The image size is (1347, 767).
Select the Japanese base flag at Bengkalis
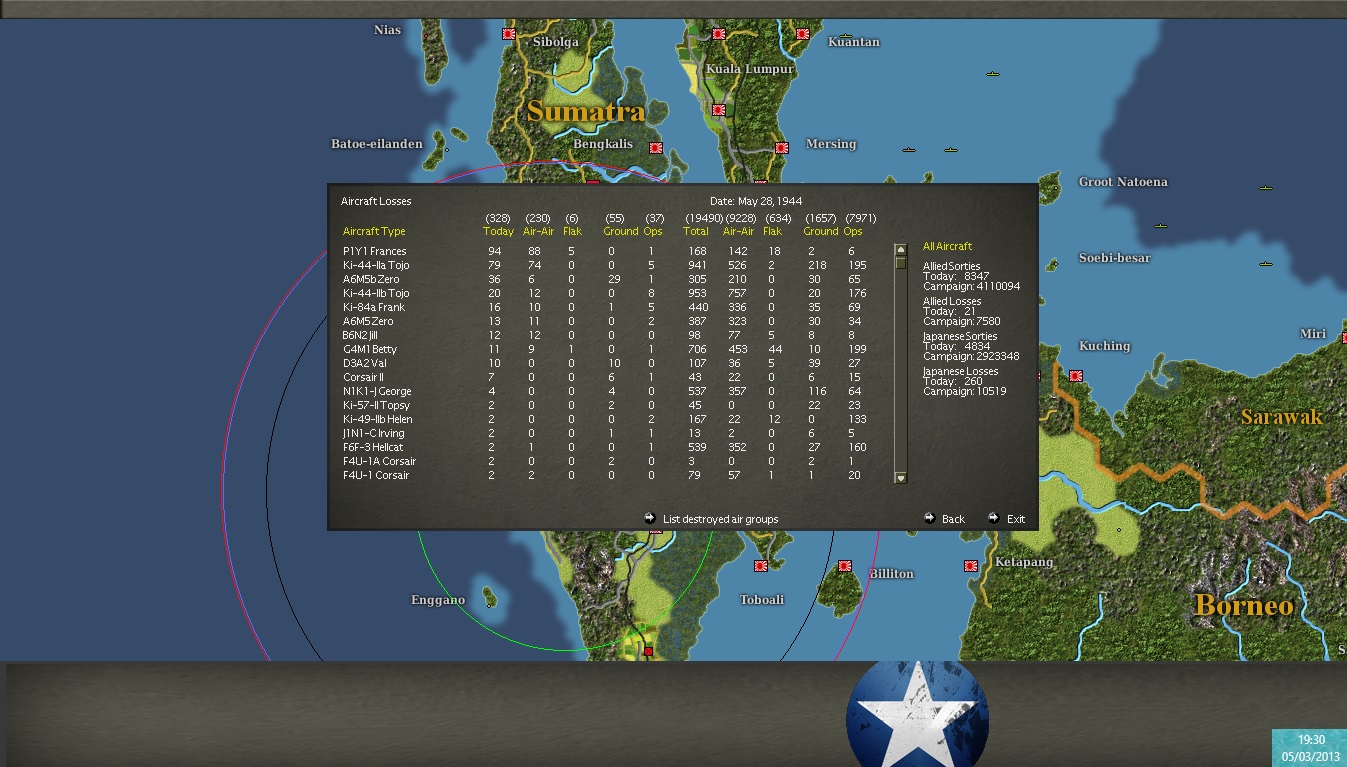(x=656, y=147)
